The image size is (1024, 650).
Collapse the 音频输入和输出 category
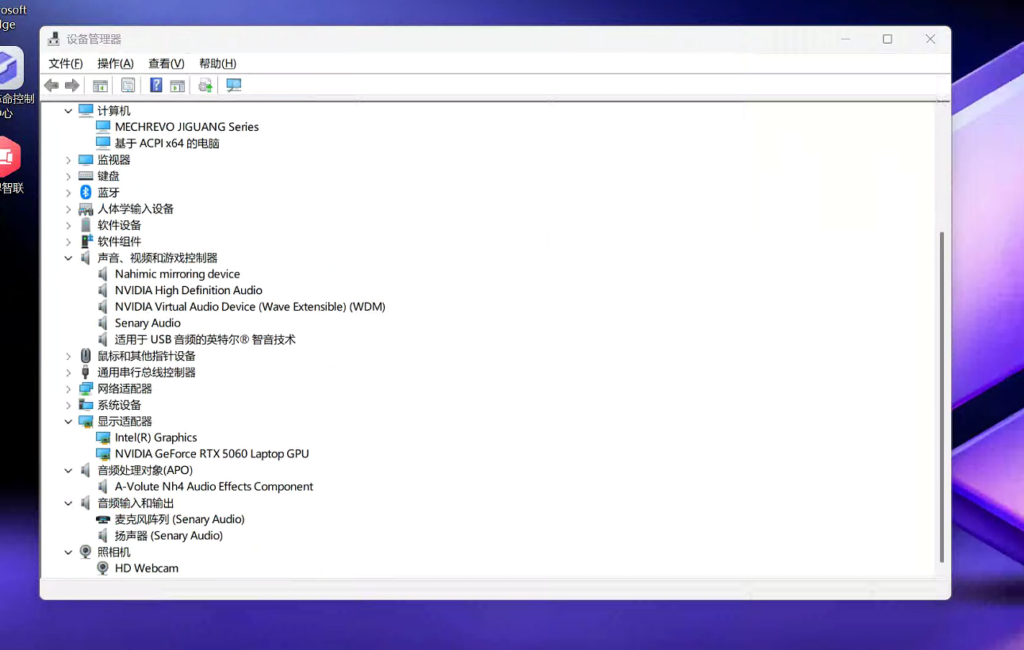pyautogui.click(x=68, y=503)
